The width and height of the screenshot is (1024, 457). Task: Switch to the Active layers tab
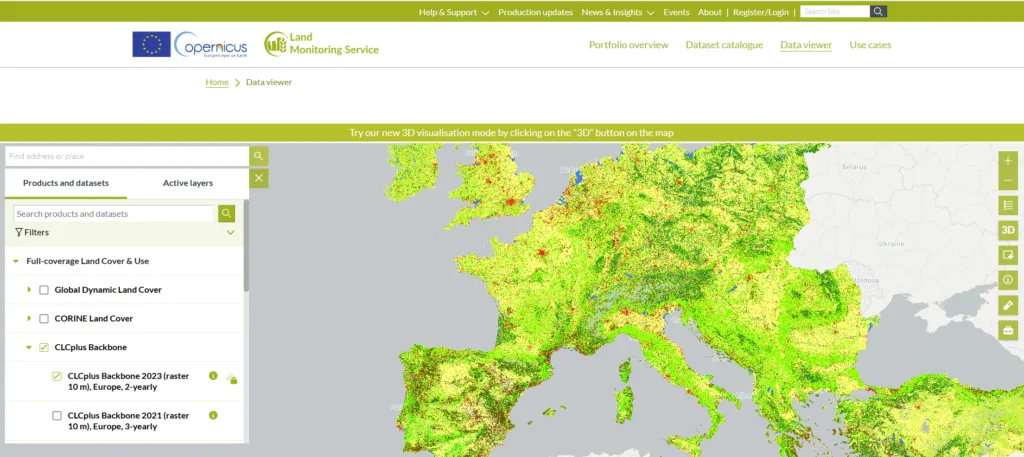point(188,183)
